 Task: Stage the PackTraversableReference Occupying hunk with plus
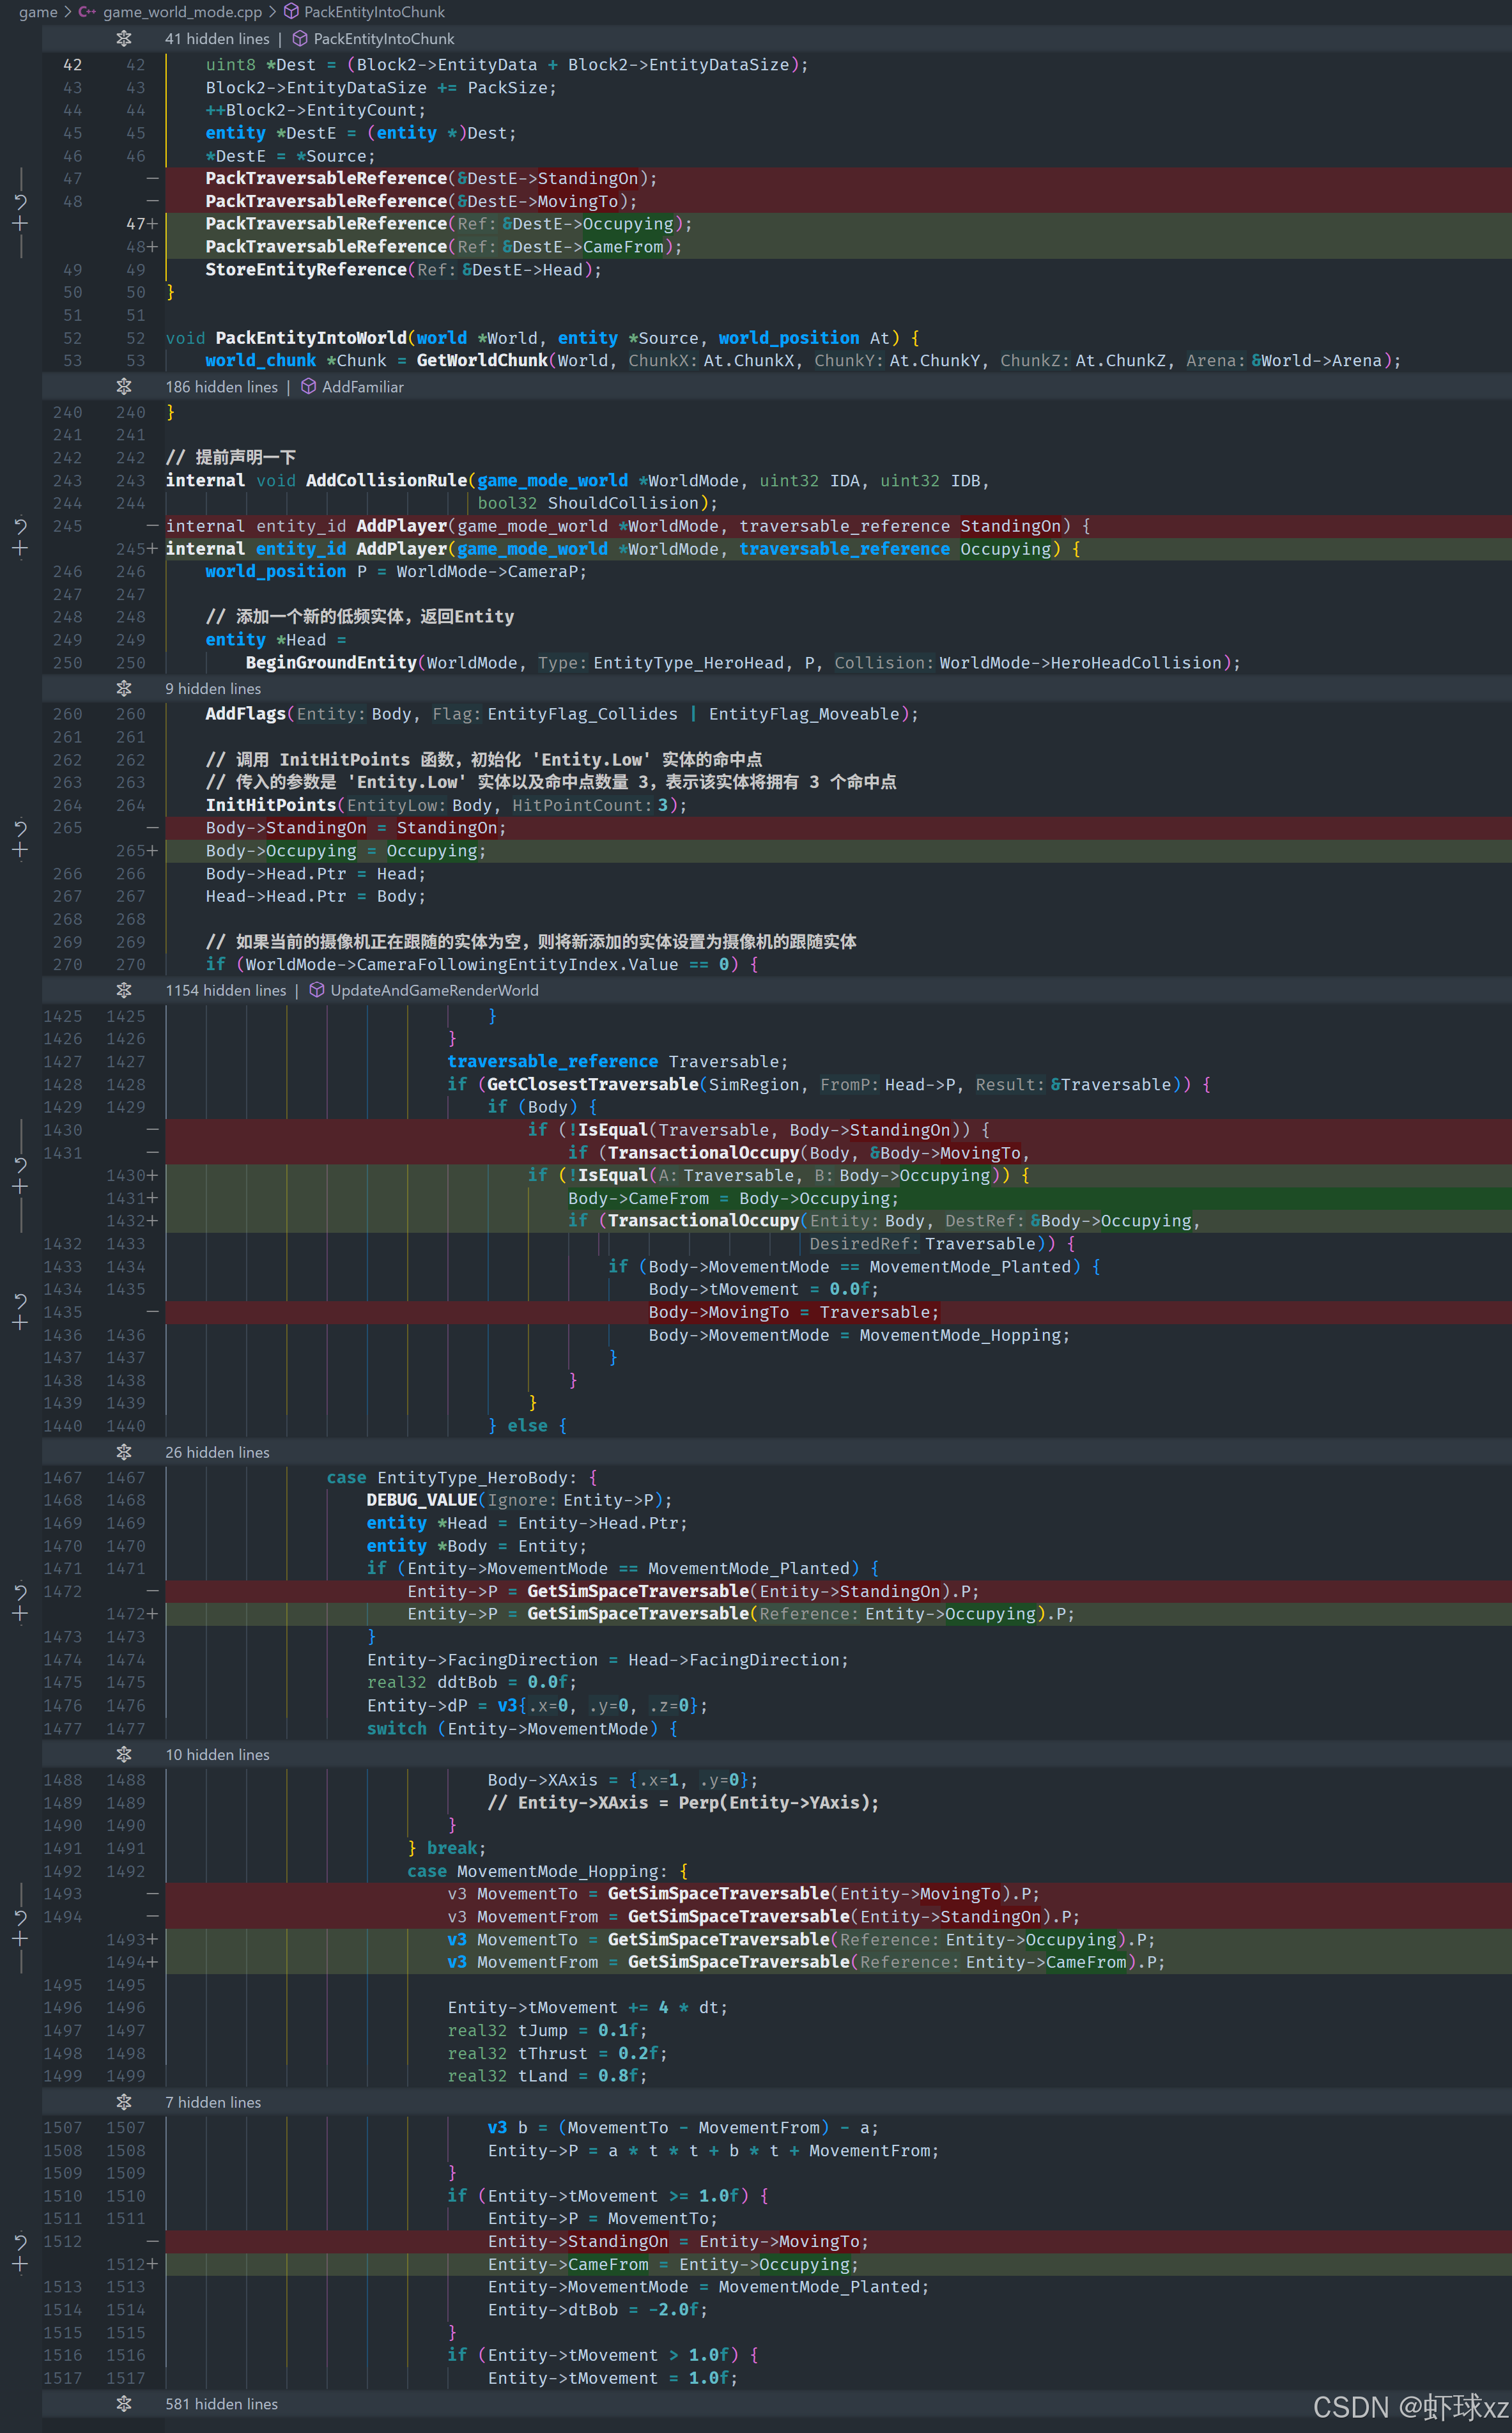(20, 224)
